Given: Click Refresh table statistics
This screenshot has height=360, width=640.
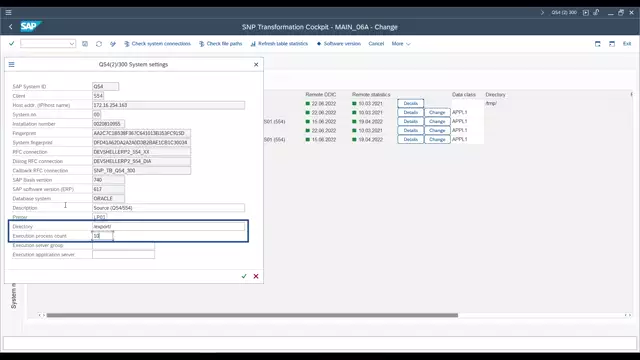Looking at the screenshot, I should tap(279, 44).
